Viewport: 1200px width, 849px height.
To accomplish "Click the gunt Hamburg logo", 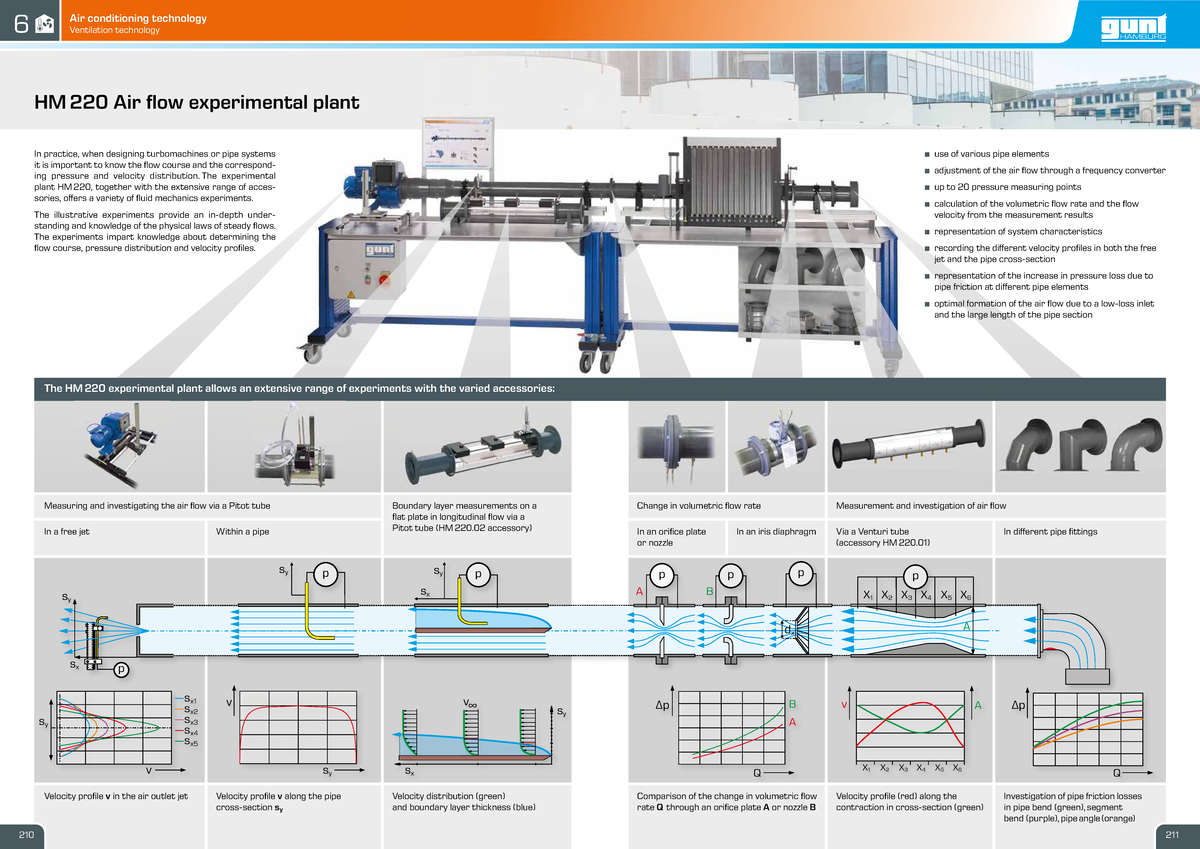I will pyautogui.click(x=1133, y=25).
